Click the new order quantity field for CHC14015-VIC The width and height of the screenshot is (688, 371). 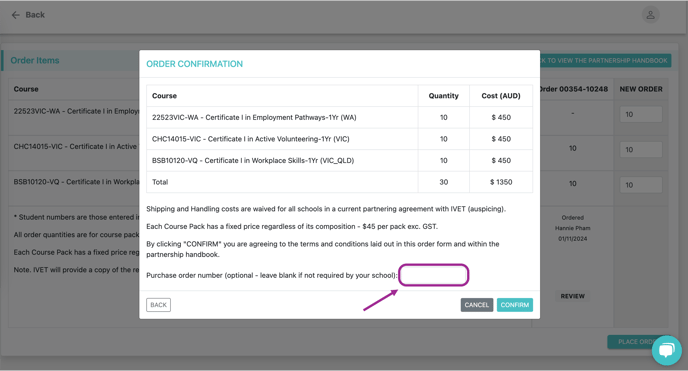[641, 150]
